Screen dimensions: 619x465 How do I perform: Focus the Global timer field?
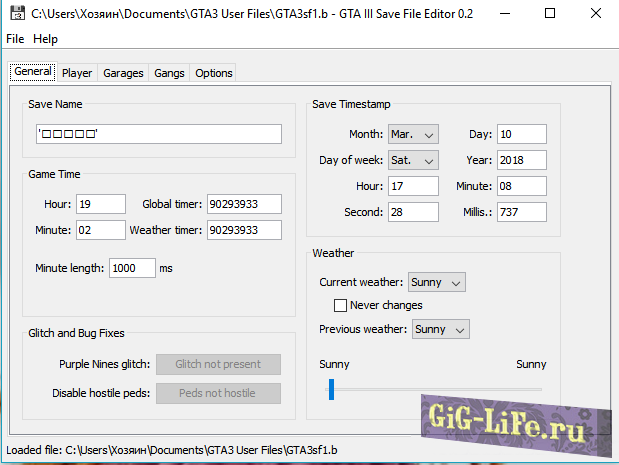coord(244,204)
